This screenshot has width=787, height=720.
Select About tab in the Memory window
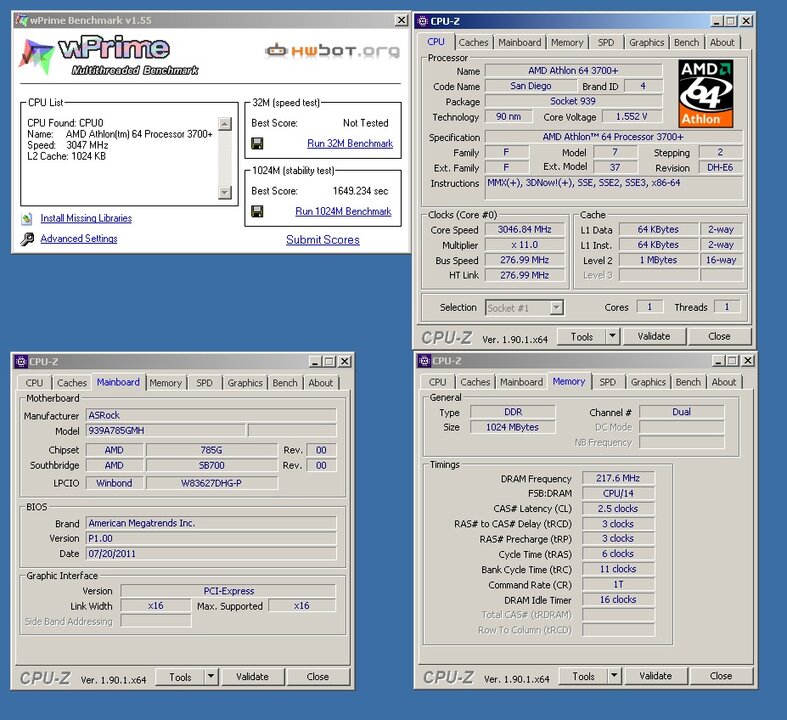(x=724, y=382)
